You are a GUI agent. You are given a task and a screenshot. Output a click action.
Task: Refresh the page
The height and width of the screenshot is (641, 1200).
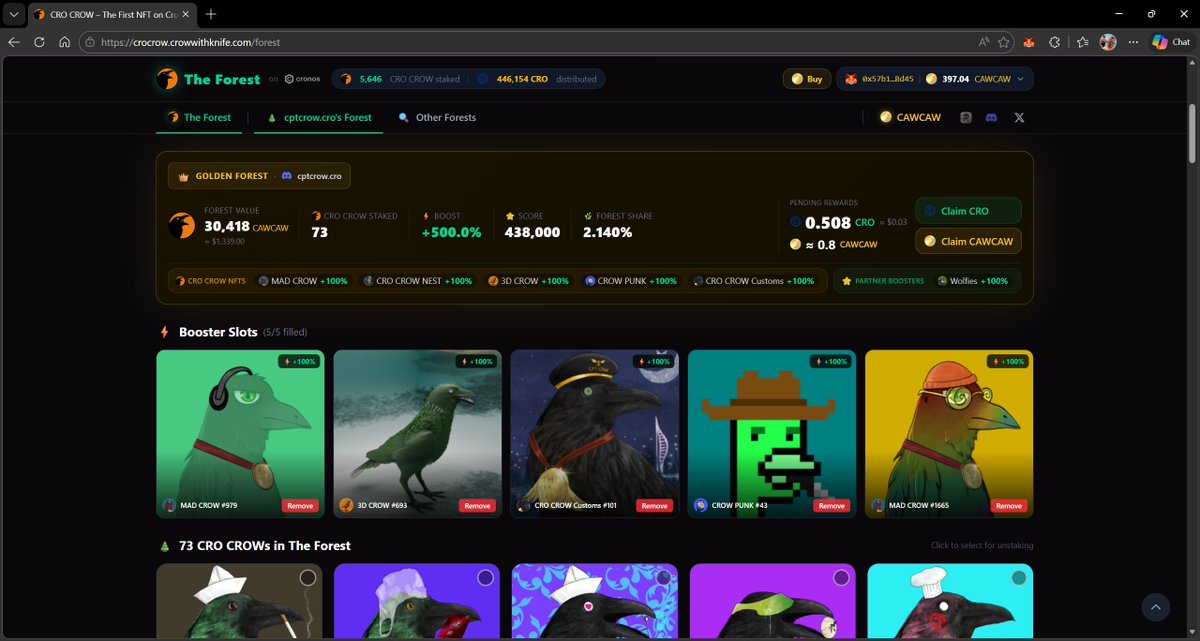[39, 42]
